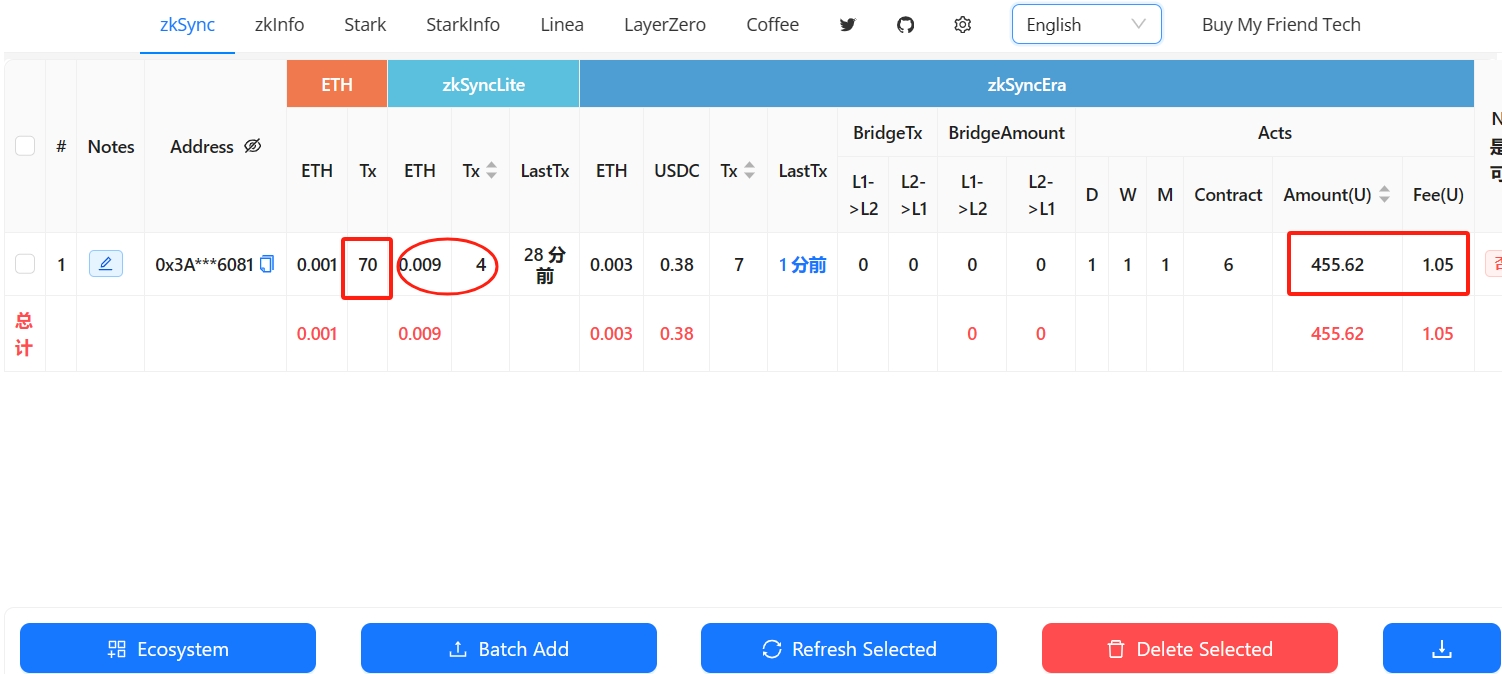Screen dimensions: 1502x674
Task: Click the edit note pencil icon
Action: point(106,264)
